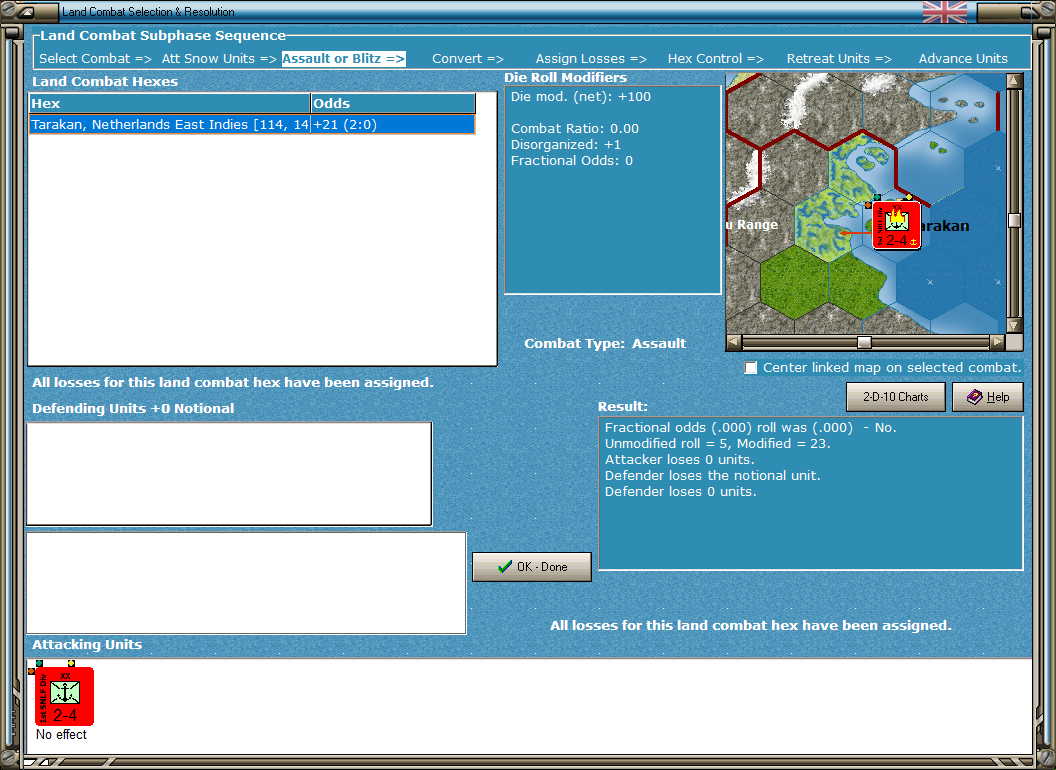Click the 1st SNLF Div attacking unit counter
Image resolution: width=1056 pixels, height=770 pixels.
coord(64,696)
